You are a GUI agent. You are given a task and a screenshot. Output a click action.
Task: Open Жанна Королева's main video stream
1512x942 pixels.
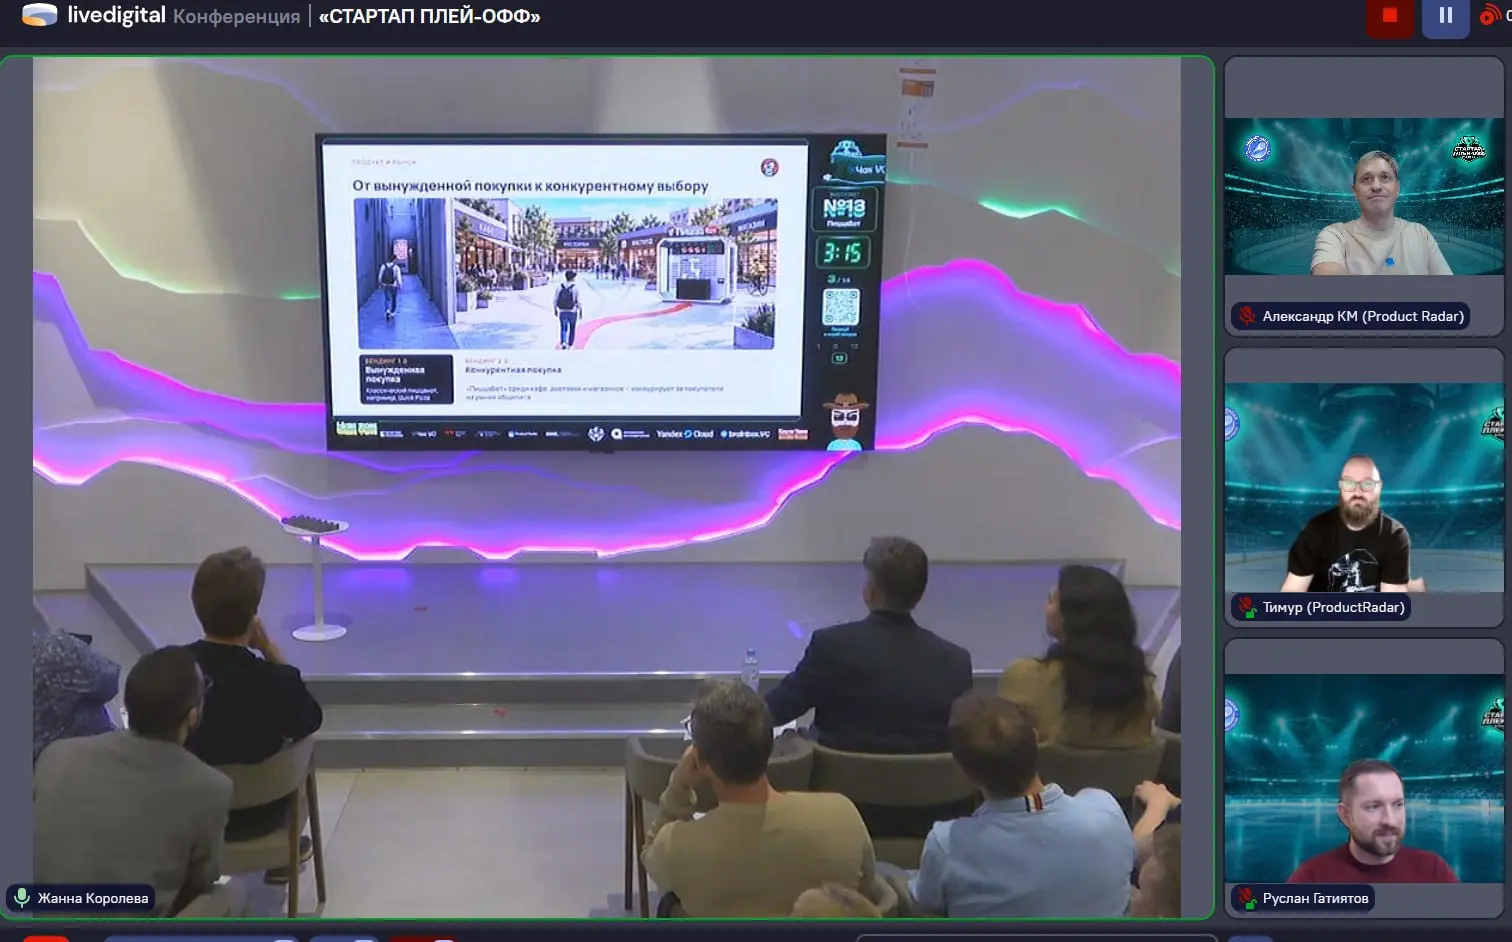pyautogui.click(x=607, y=487)
